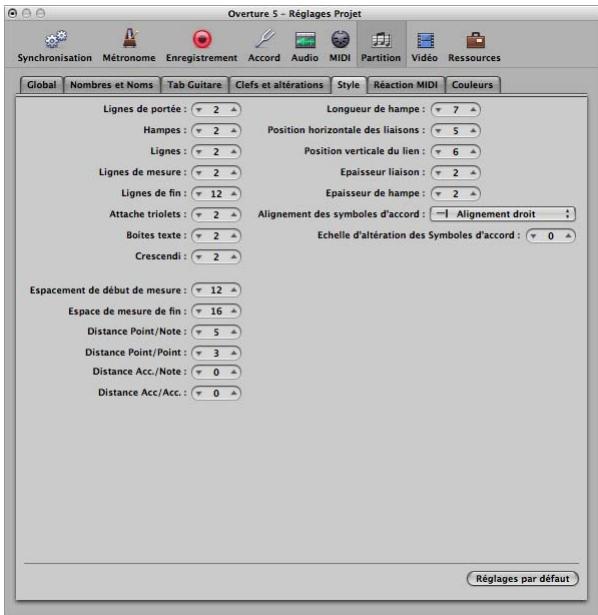Decrease Distance Point/Point value
This screenshot has height=615, width=598.
click(199, 353)
